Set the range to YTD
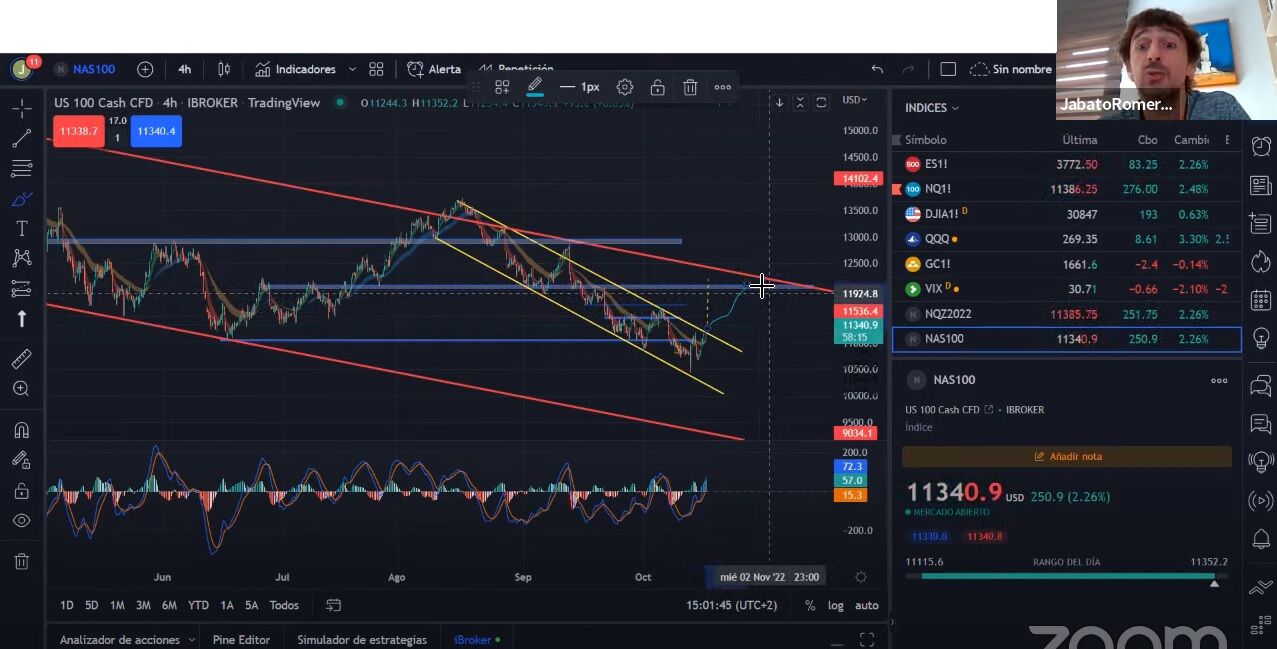This screenshot has height=649, width=1277. 198,605
